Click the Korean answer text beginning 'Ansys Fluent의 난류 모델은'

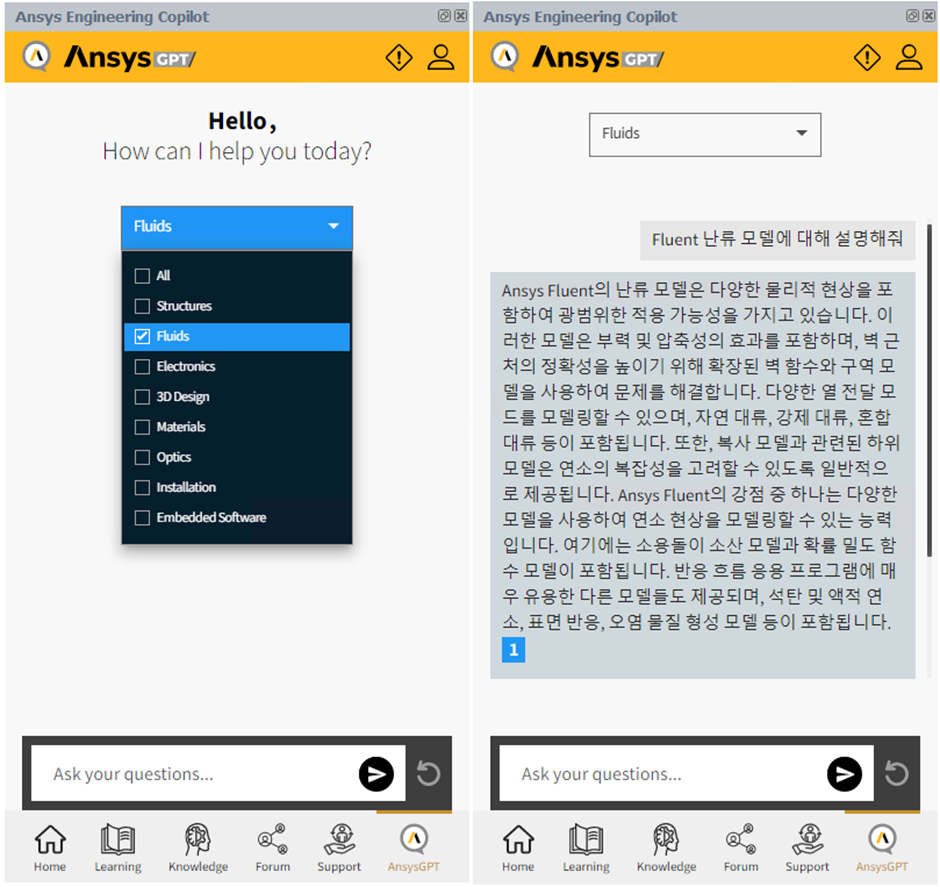[x=700, y=455]
